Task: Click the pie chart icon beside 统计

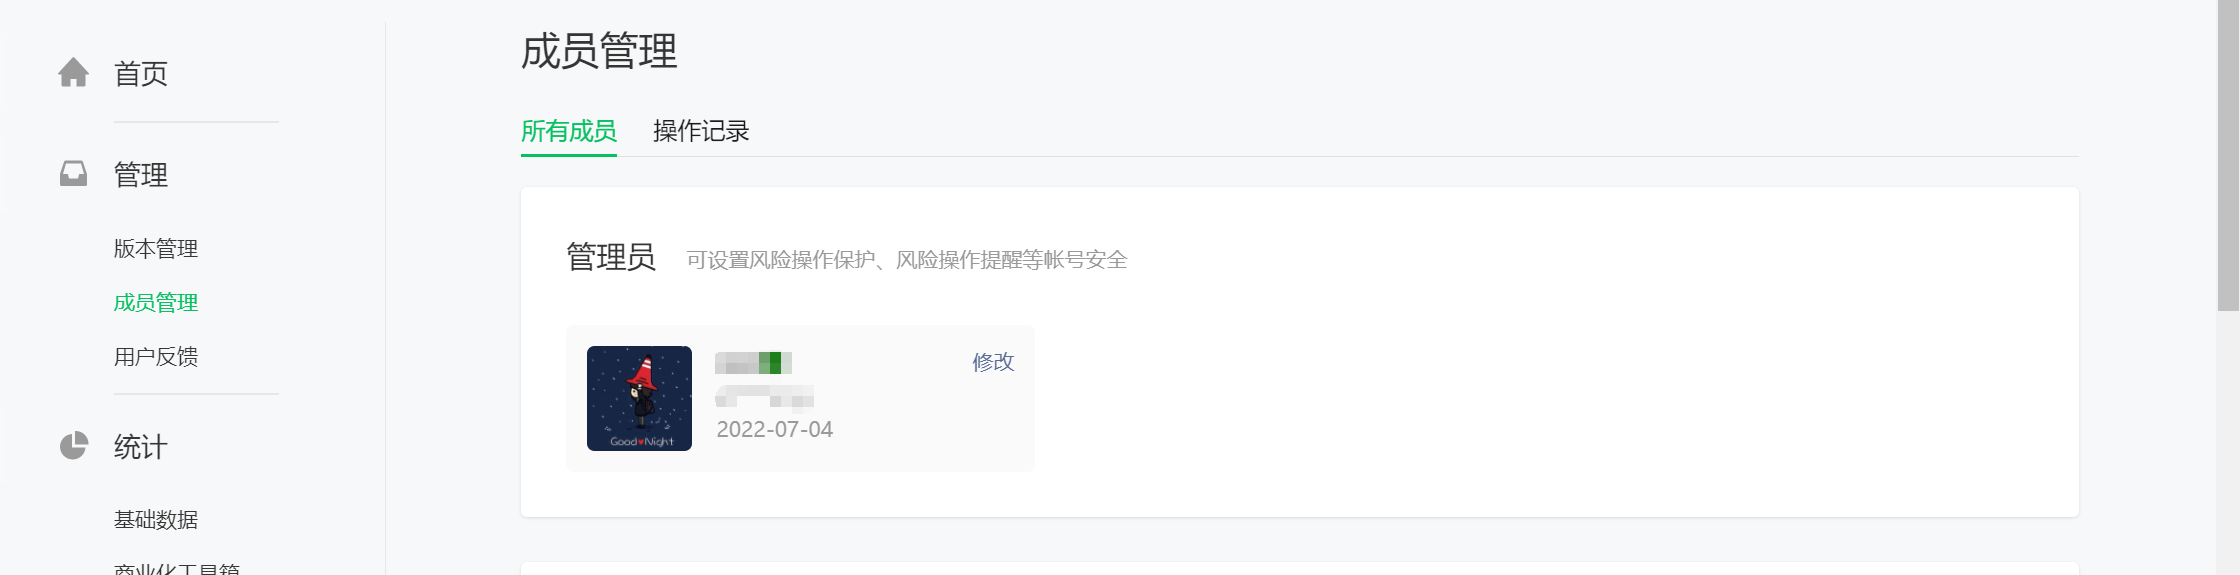Action: click(x=74, y=446)
